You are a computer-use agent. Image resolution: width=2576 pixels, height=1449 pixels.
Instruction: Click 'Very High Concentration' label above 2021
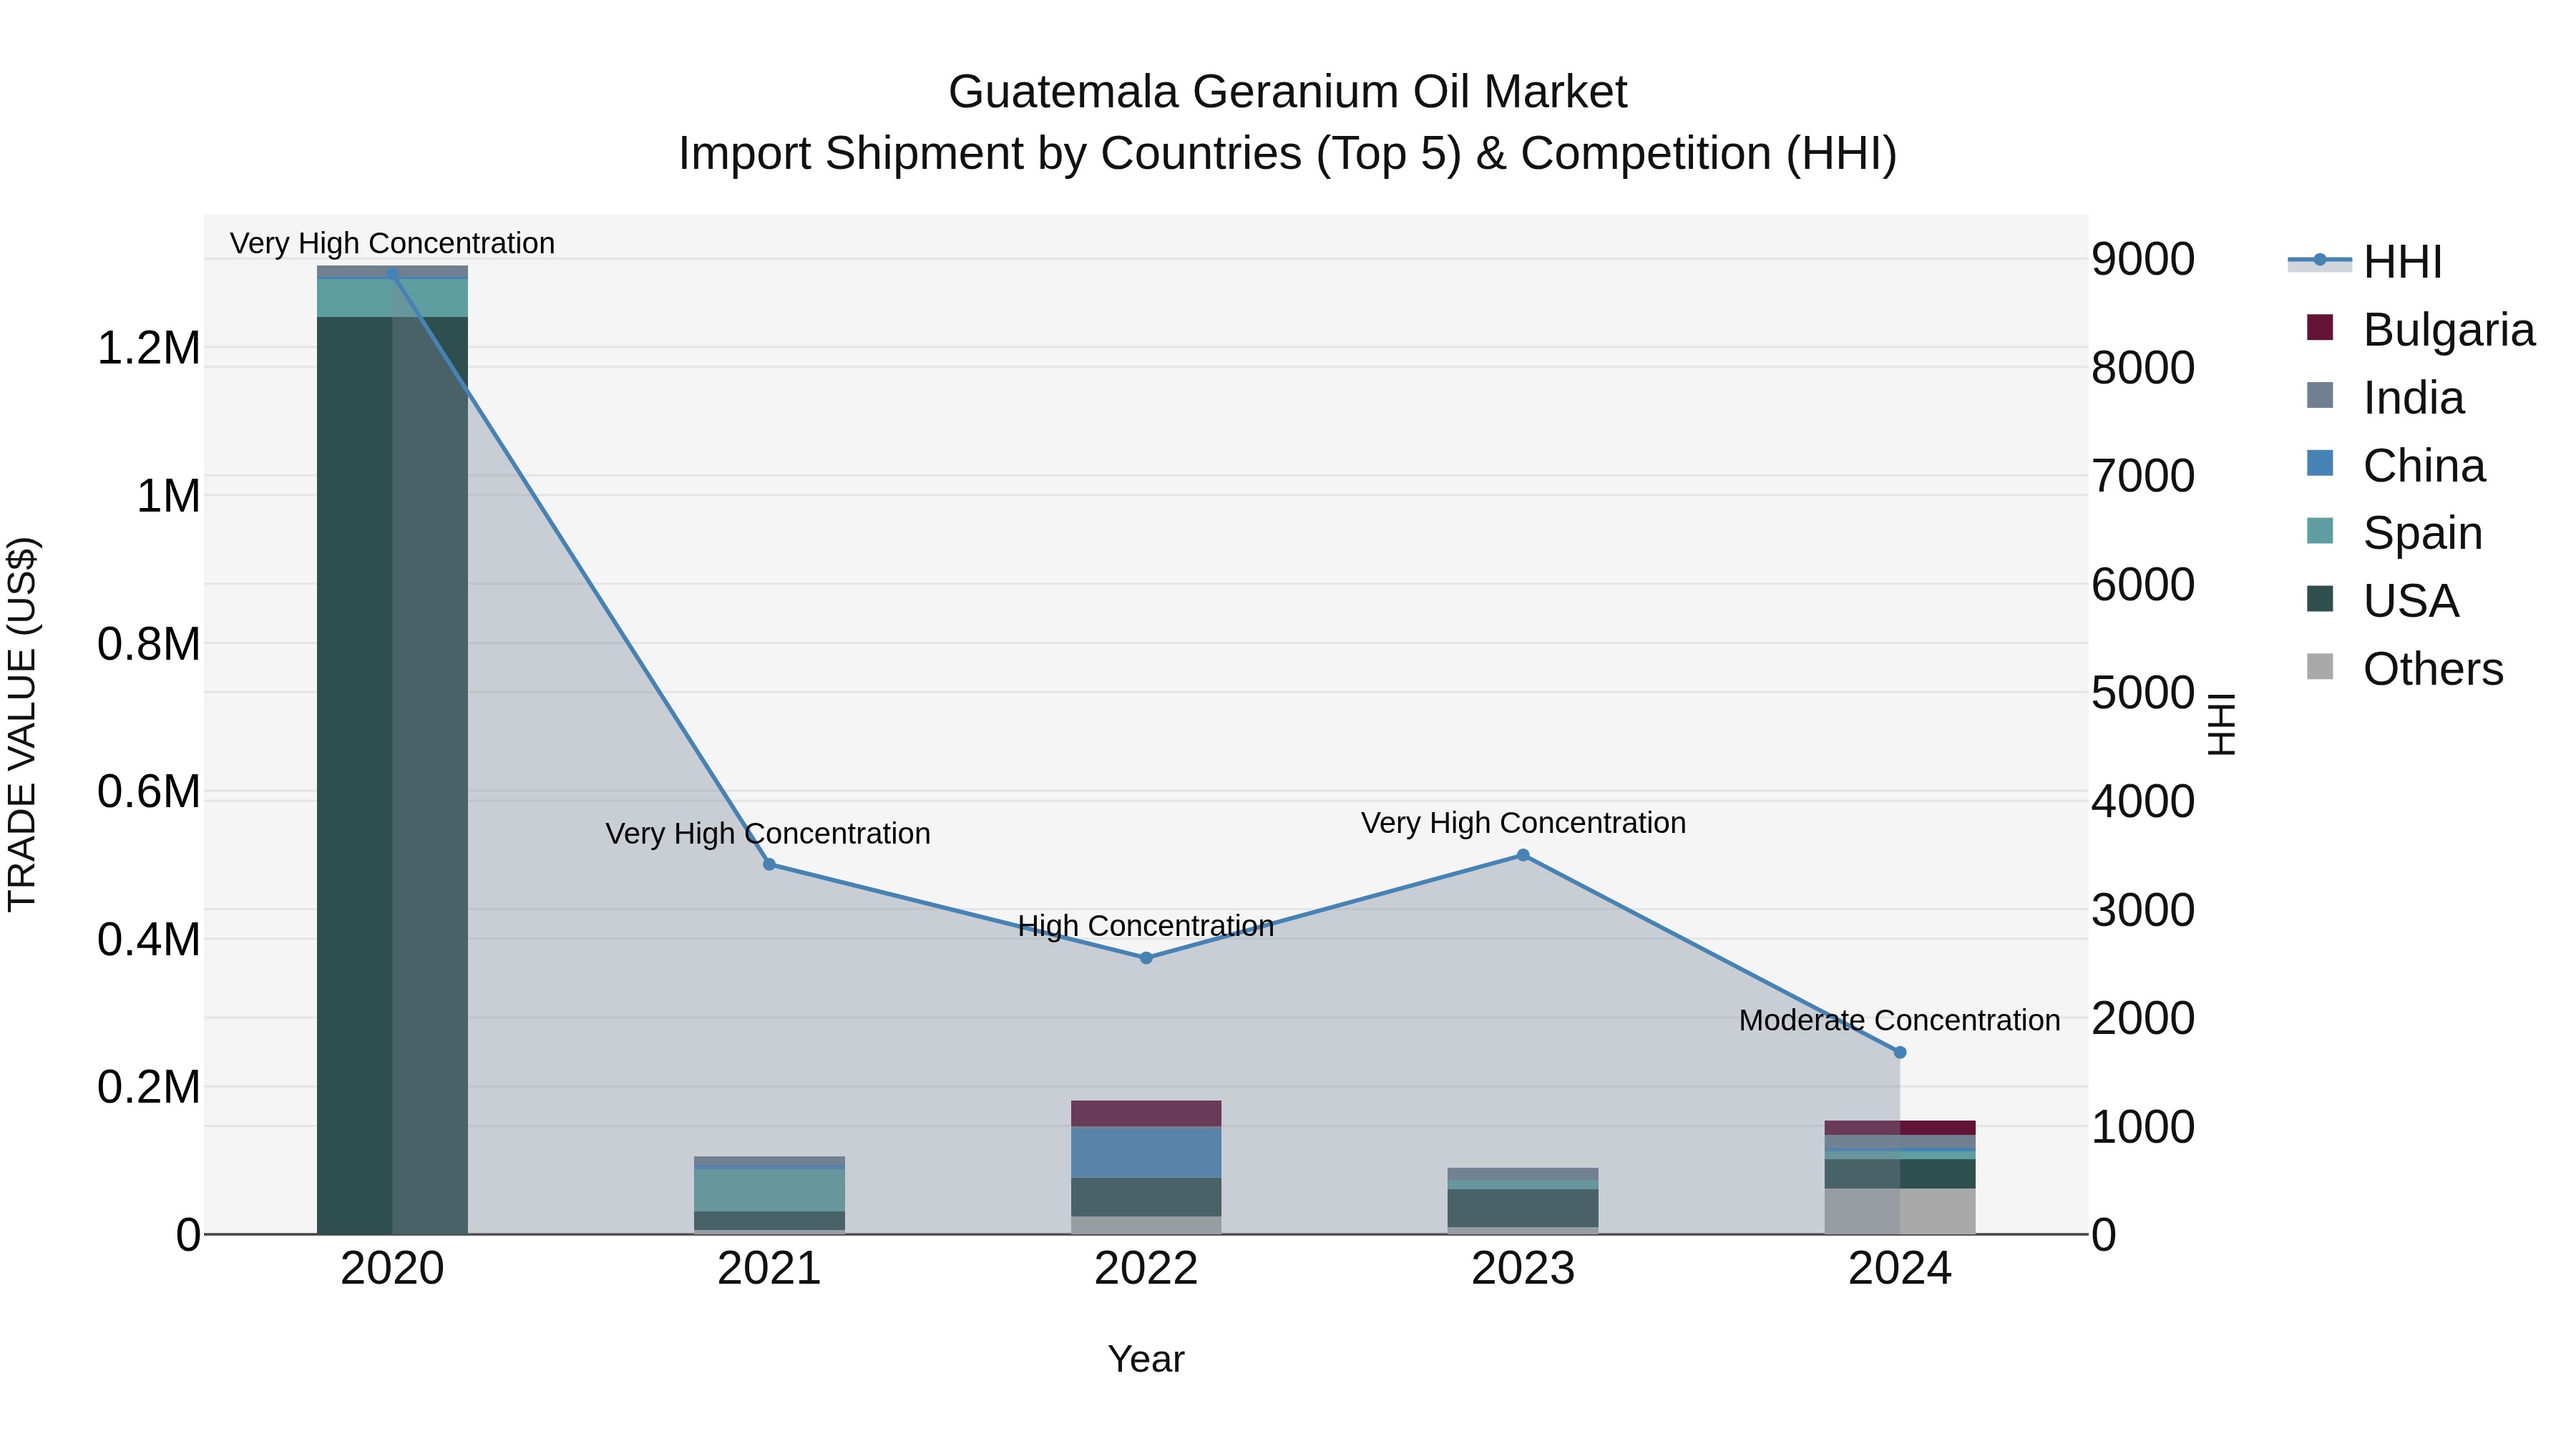click(x=768, y=833)
